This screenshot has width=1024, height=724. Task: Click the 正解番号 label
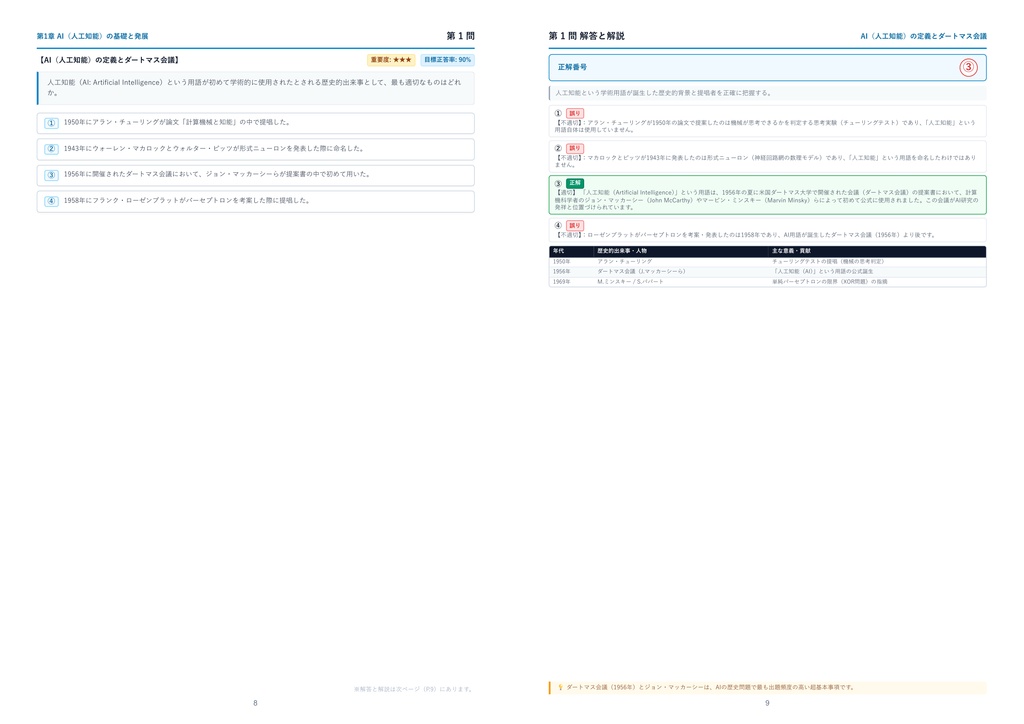(572, 67)
